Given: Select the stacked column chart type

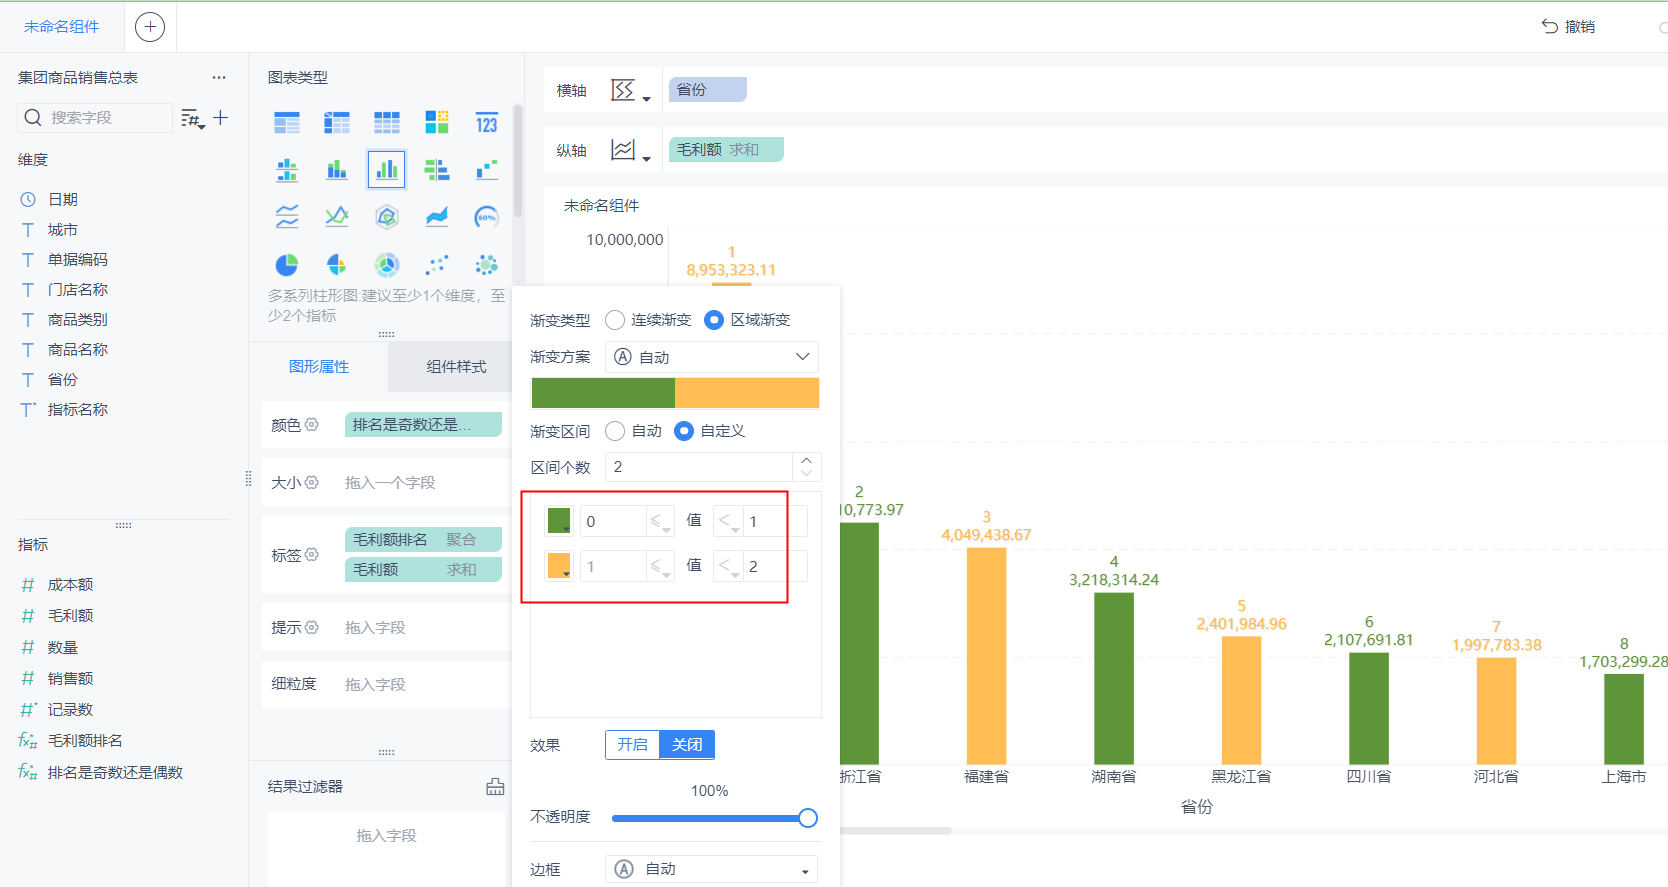Looking at the screenshot, I should click(x=337, y=170).
